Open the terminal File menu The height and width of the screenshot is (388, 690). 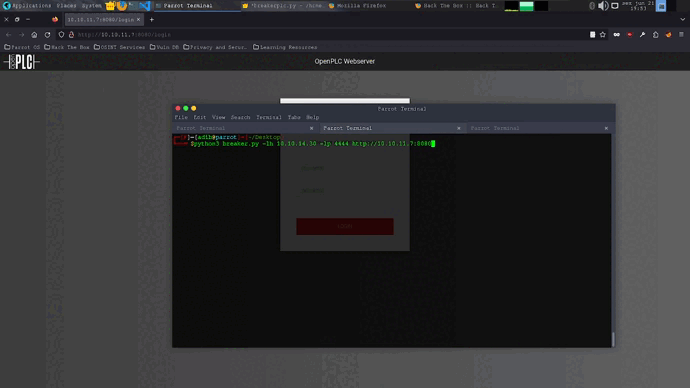(x=181, y=117)
